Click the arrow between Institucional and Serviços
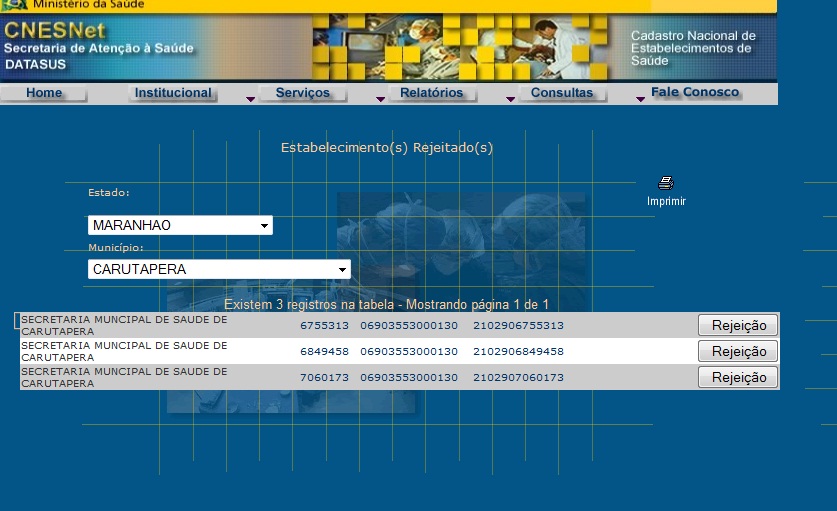The height and width of the screenshot is (511, 837). pos(250,99)
